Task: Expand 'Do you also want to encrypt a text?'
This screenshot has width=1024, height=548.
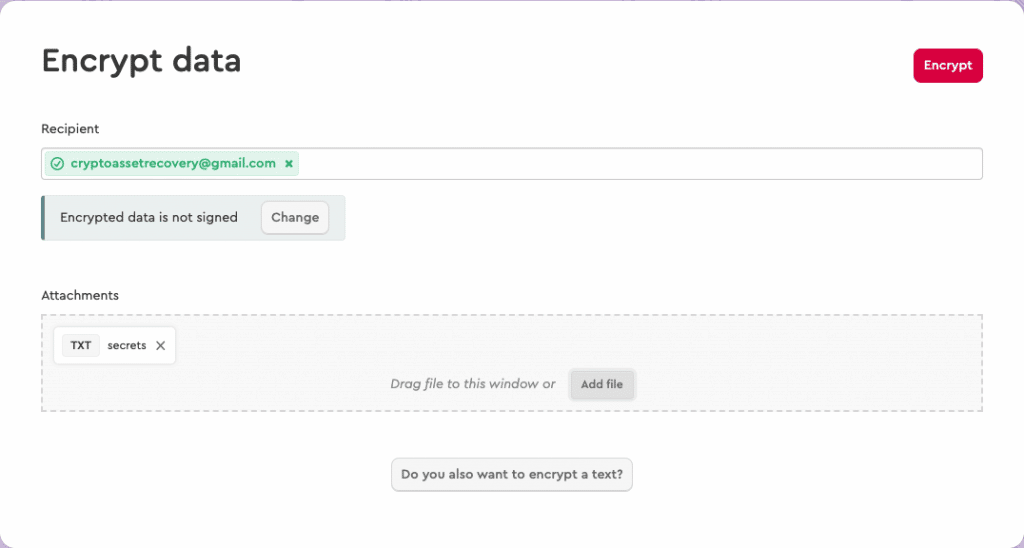Action: coord(511,474)
